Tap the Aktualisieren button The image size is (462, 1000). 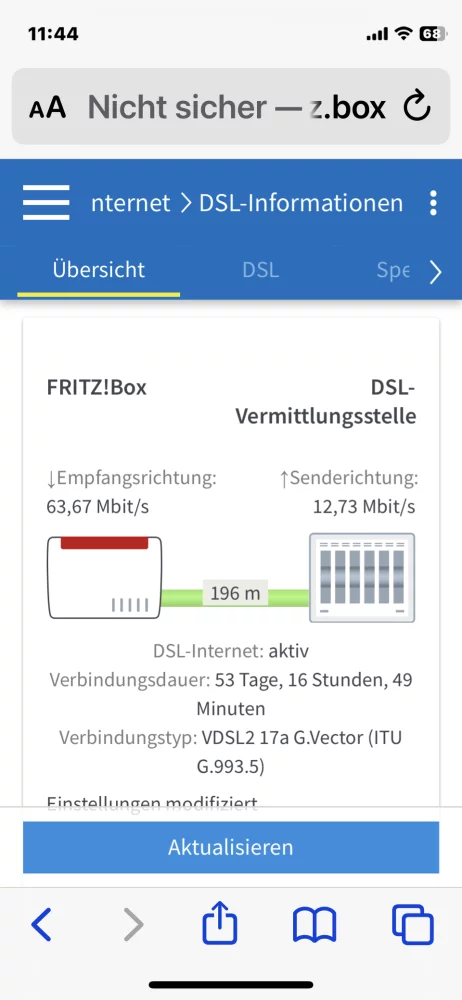coord(231,847)
